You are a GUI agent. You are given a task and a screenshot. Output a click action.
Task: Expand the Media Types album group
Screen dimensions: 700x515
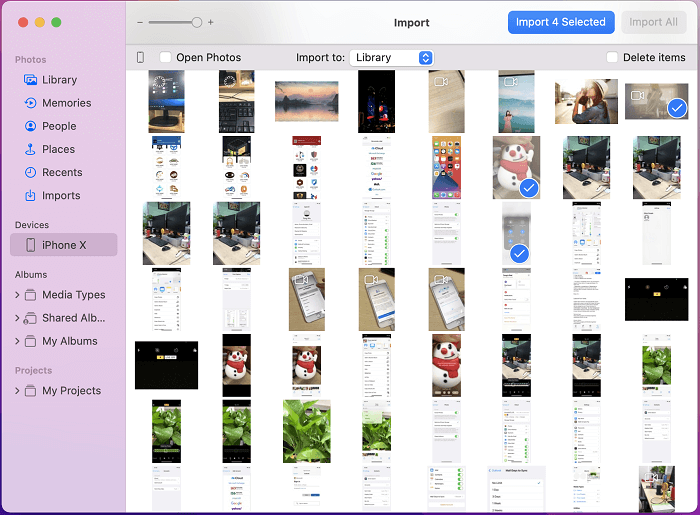click(18, 295)
